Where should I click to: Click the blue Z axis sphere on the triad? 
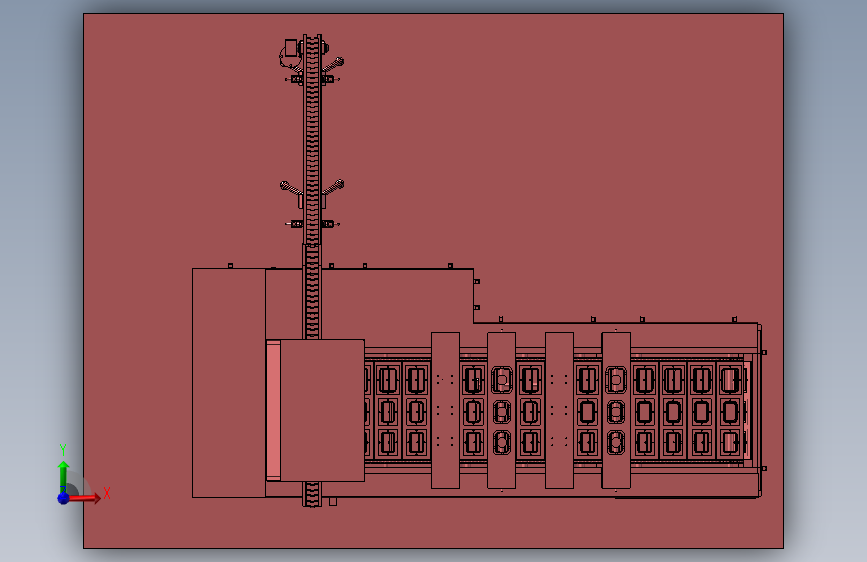(64, 498)
